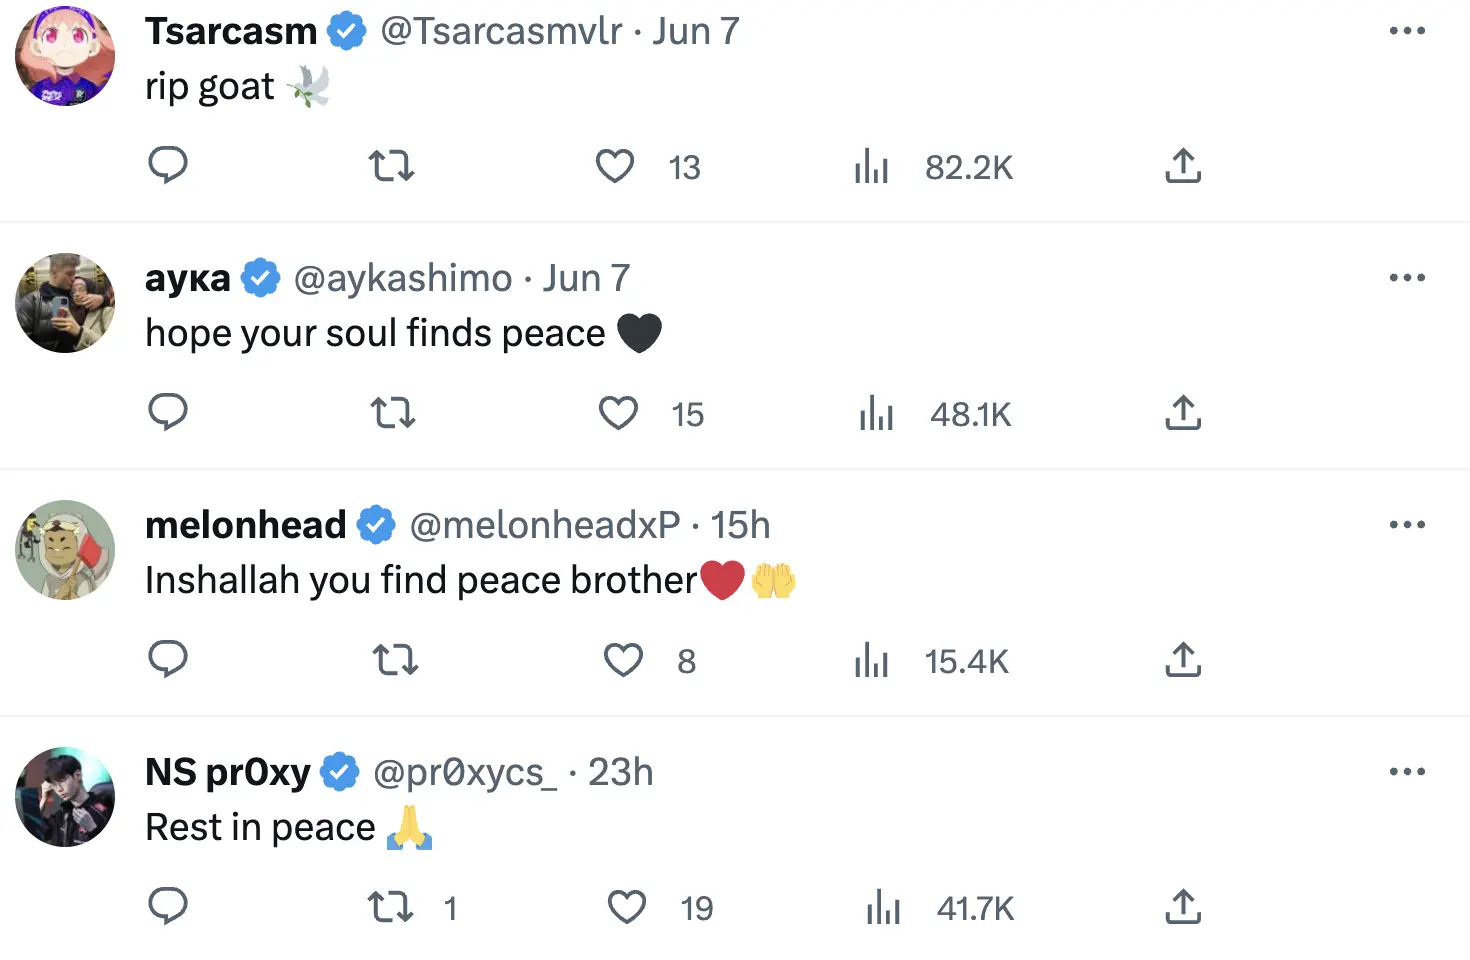Reply to melonhead's tweet

168,659
